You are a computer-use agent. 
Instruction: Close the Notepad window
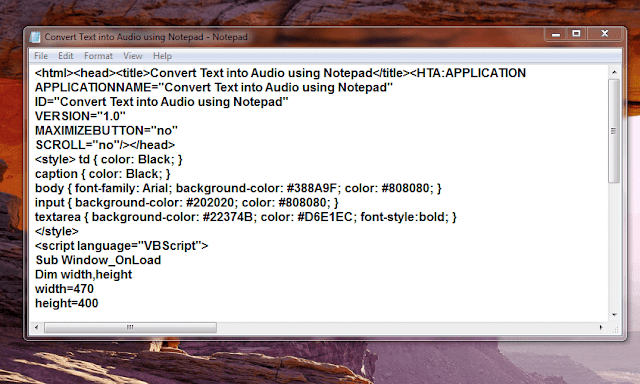point(604,34)
